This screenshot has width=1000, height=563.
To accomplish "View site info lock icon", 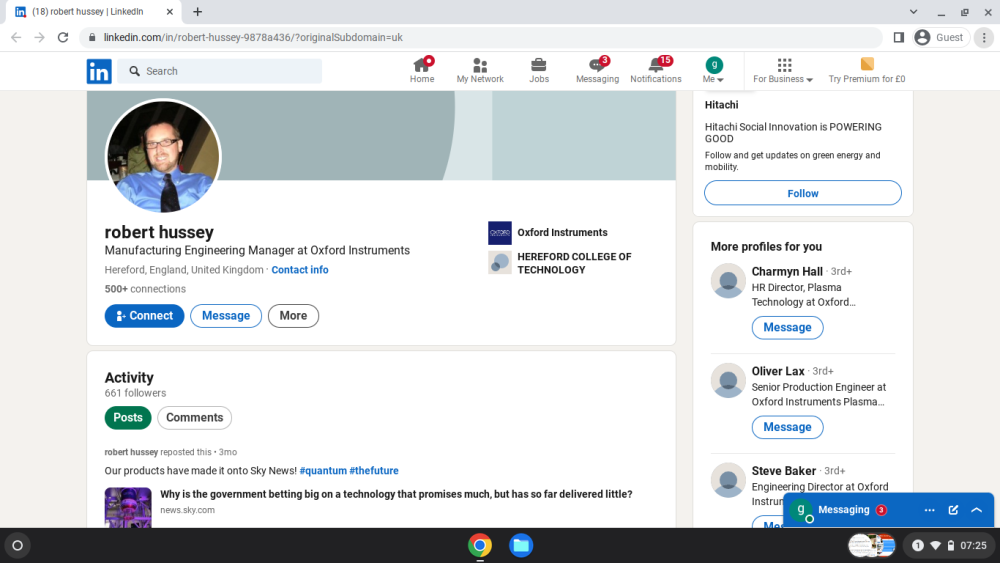I will pos(92,38).
